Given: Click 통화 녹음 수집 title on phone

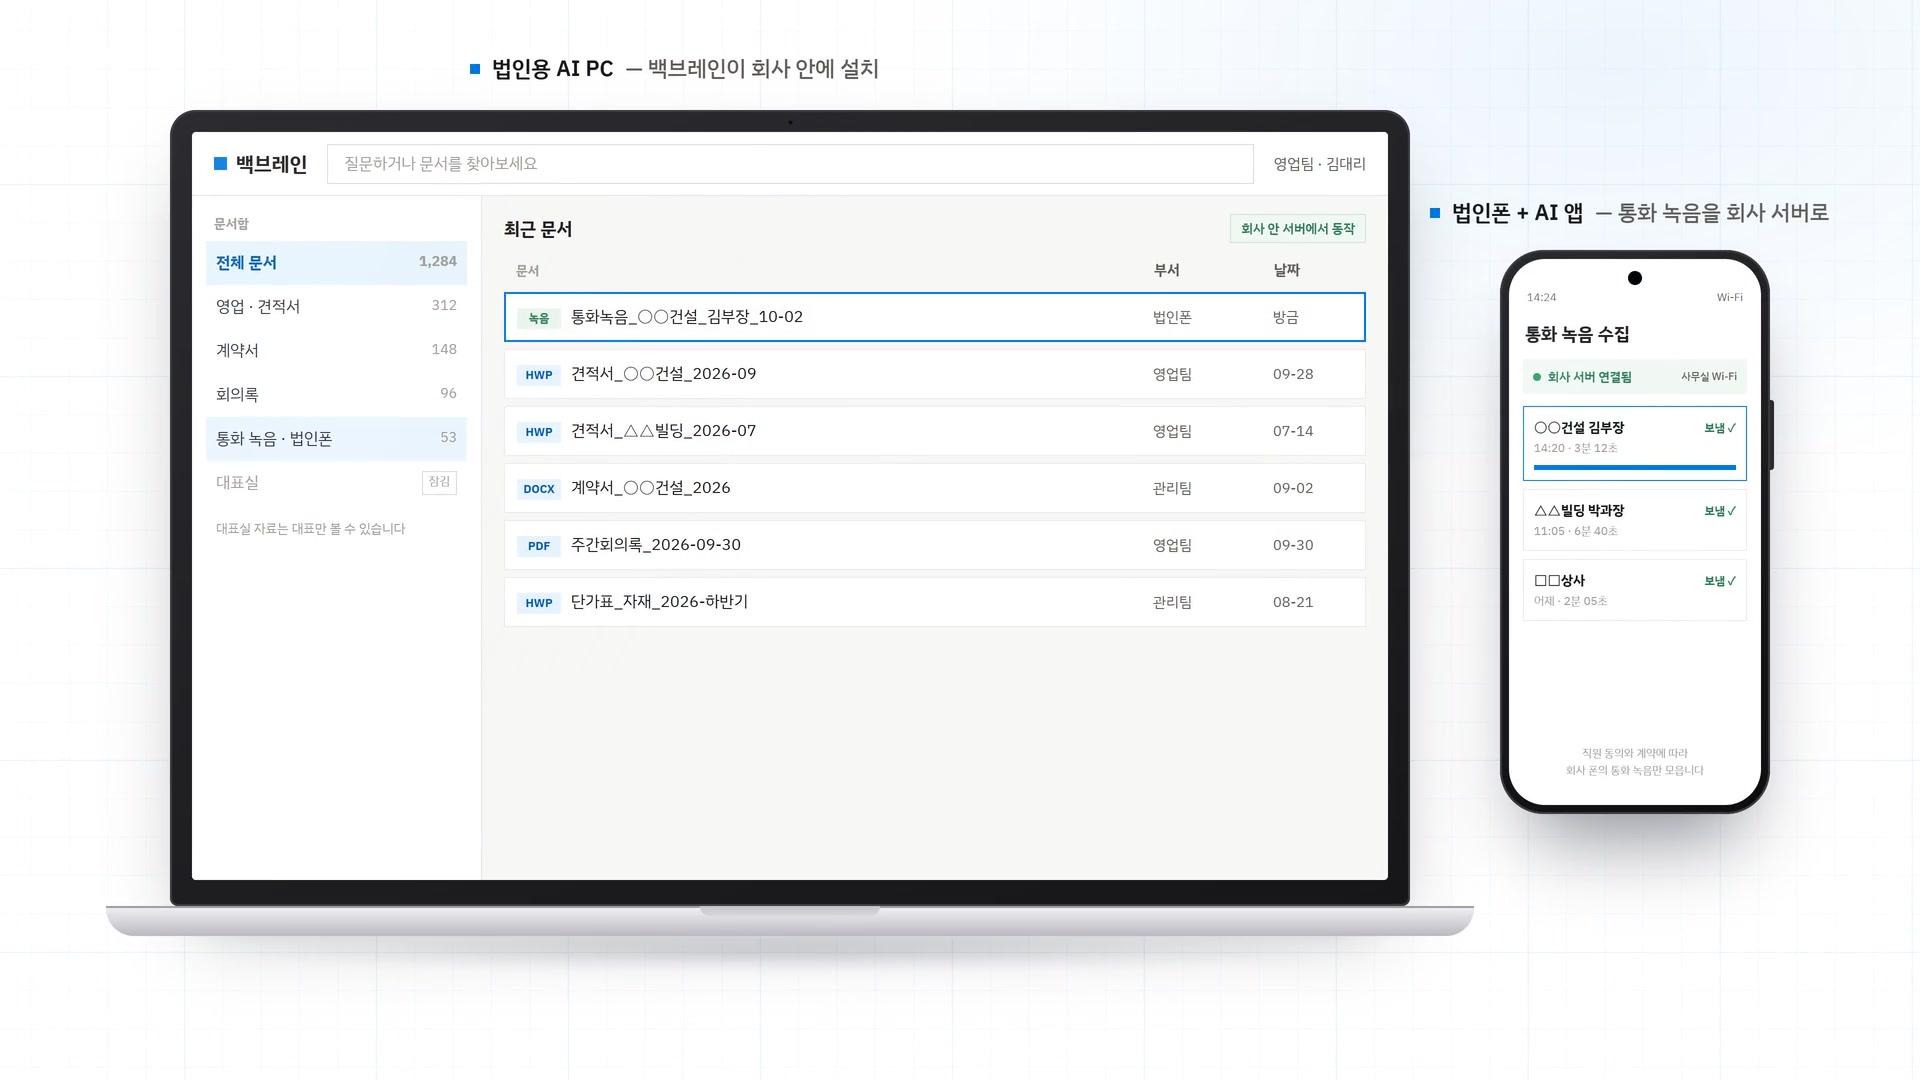Looking at the screenshot, I should (x=1577, y=334).
